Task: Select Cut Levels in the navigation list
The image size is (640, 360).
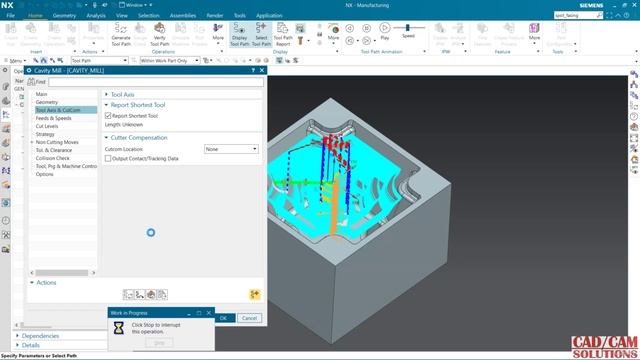Action: tap(47, 126)
